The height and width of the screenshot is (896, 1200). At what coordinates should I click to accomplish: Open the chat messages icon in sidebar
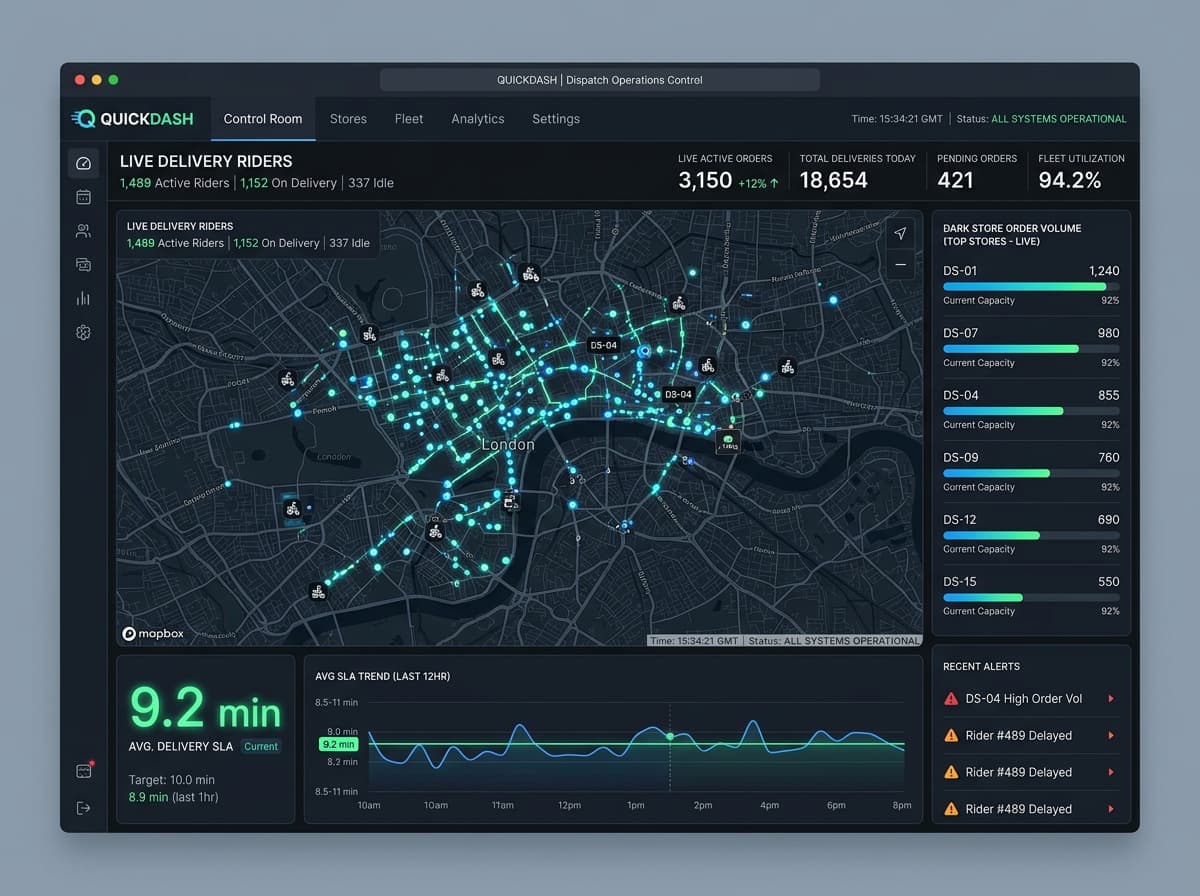83,265
